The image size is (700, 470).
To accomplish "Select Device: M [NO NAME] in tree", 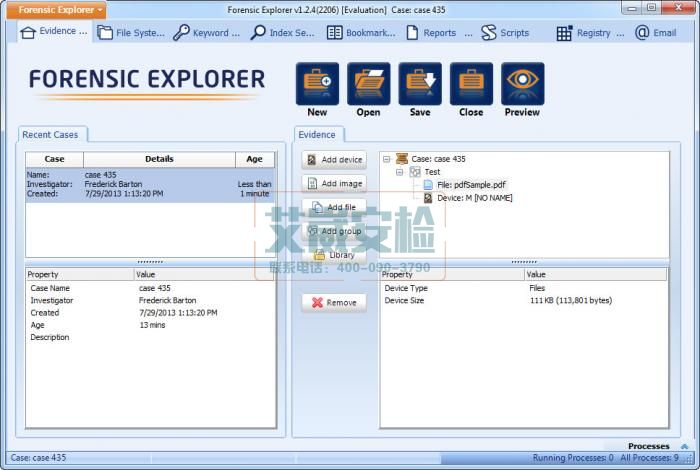I will (475, 198).
